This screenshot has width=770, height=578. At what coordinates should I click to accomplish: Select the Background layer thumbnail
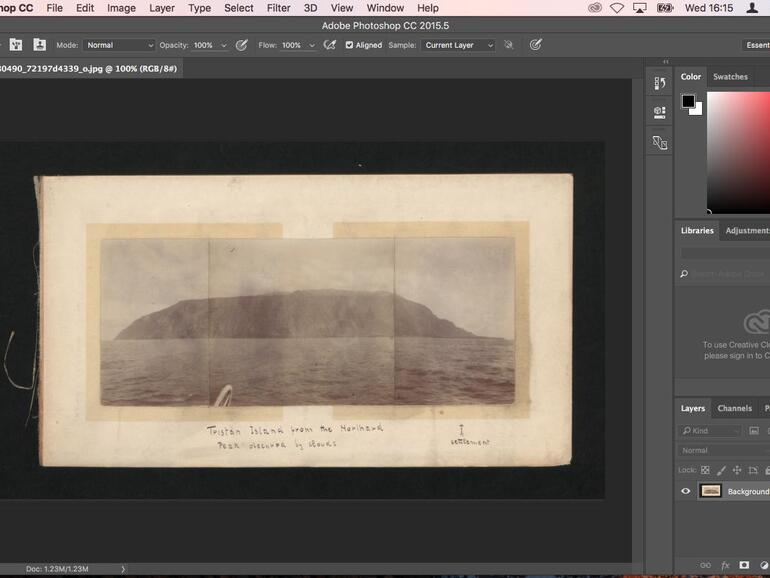tap(710, 491)
